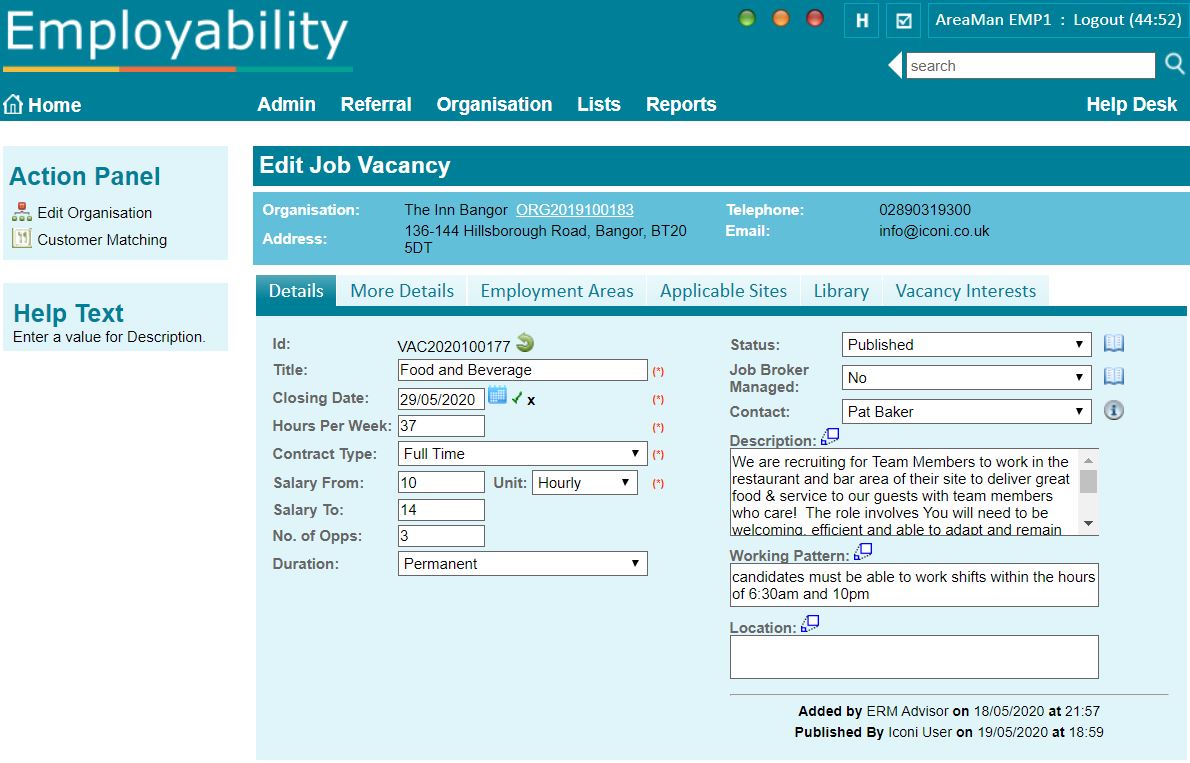Open the calendar date picker for Closing Date

(496, 397)
